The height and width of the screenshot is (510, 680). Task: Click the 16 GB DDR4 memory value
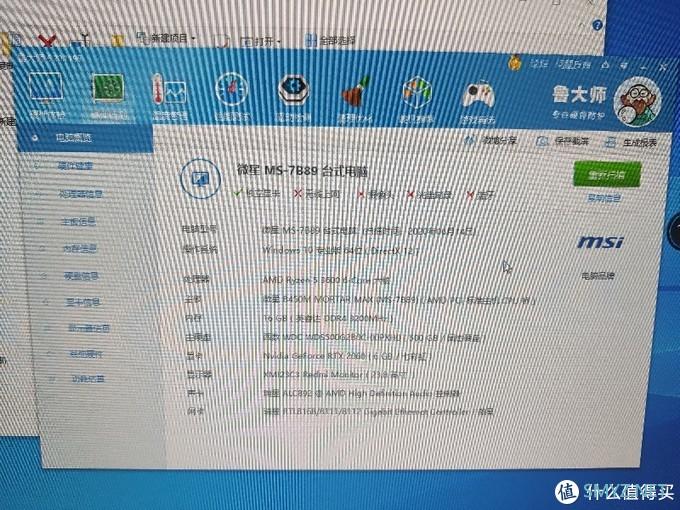click(x=328, y=318)
